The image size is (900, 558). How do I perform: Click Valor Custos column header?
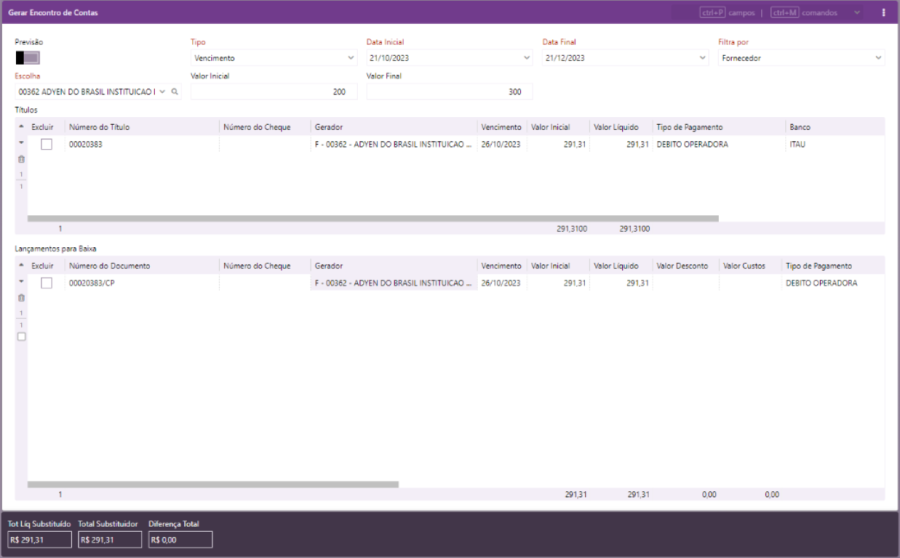(x=744, y=266)
